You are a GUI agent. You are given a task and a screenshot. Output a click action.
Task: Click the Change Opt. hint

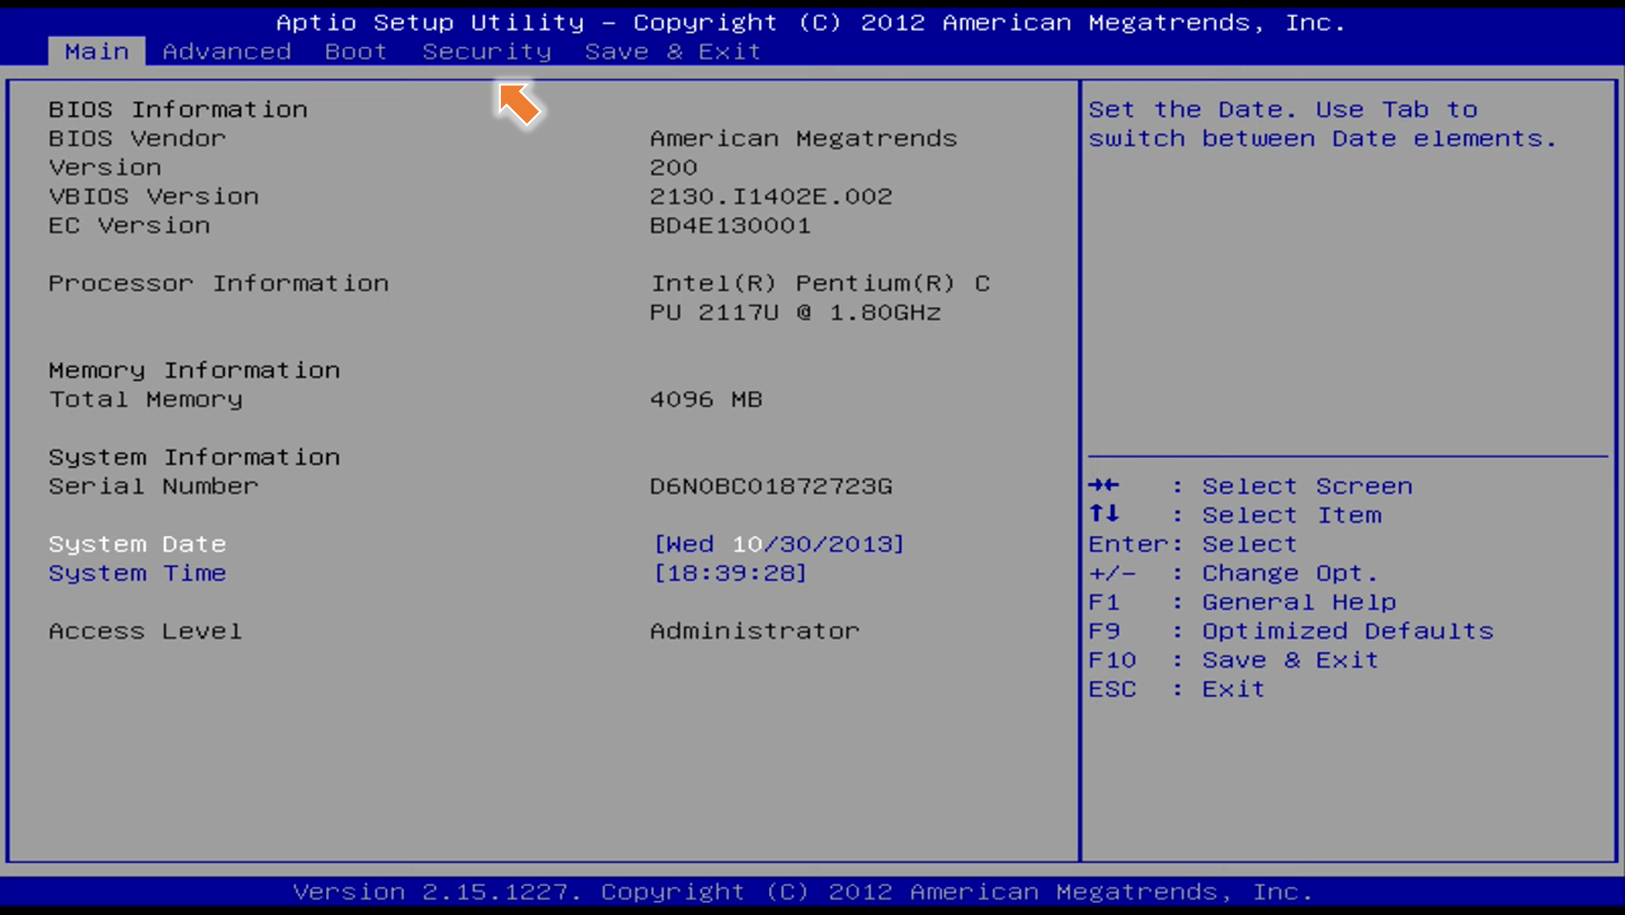pos(1233,573)
